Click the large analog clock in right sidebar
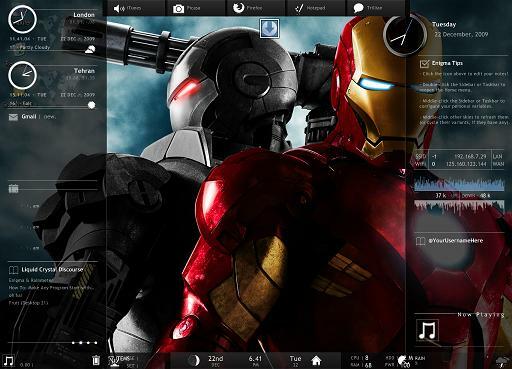The image size is (512, 369). click(x=405, y=36)
